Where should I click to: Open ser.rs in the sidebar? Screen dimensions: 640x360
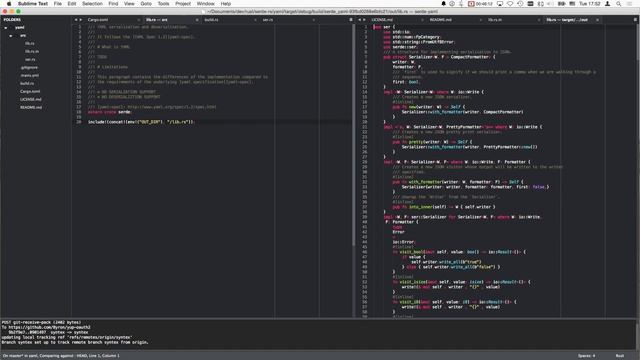point(30,60)
